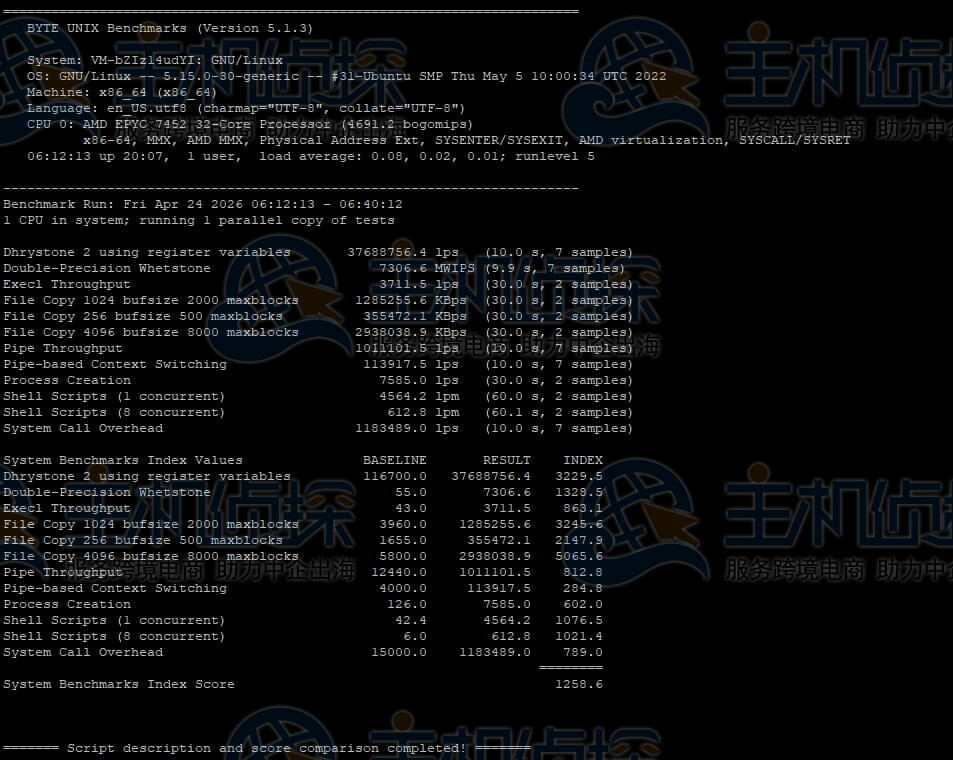Click the Execl Throughput index value 863.1
Screen dimensions: 953x760
coord(582,508)
